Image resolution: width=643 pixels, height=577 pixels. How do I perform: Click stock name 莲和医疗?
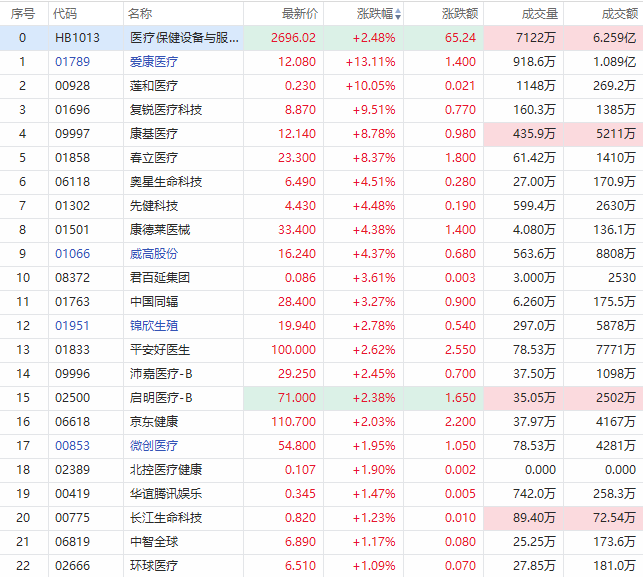pos(154,86)
